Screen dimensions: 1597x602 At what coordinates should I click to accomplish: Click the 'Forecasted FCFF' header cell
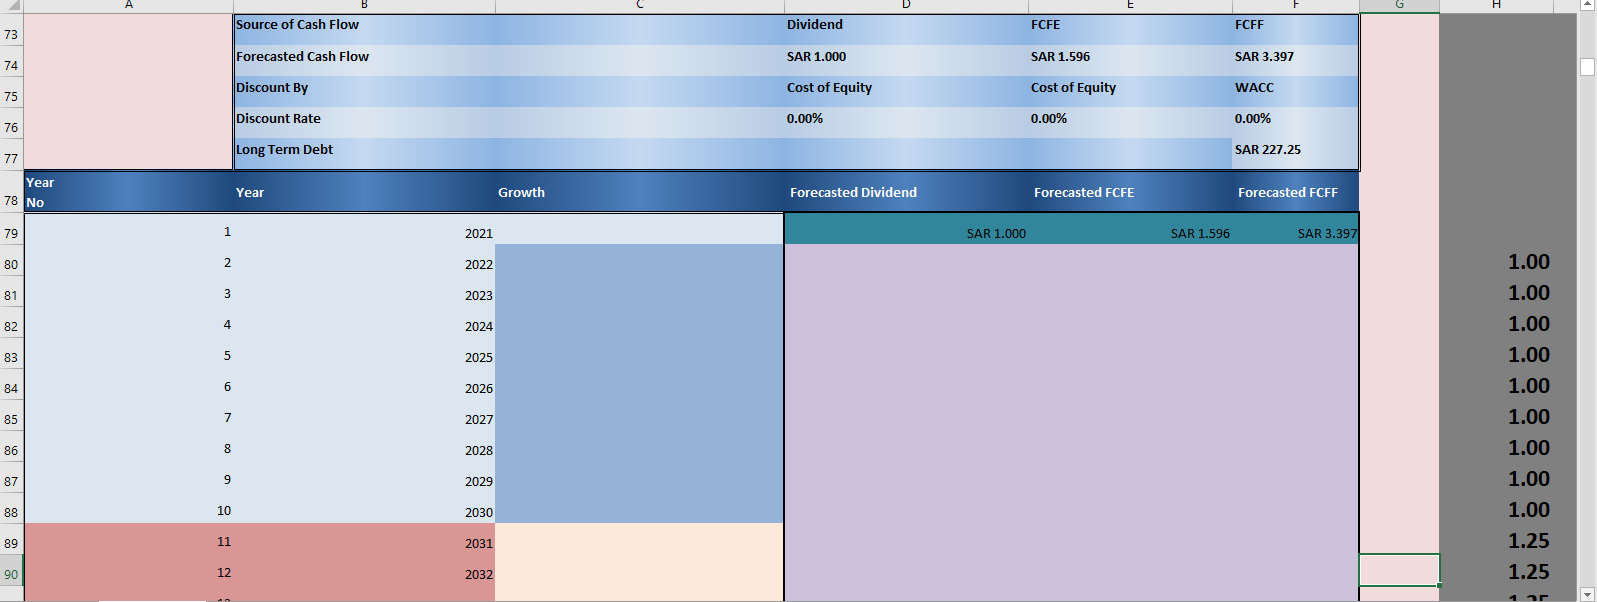(1295, 192)
